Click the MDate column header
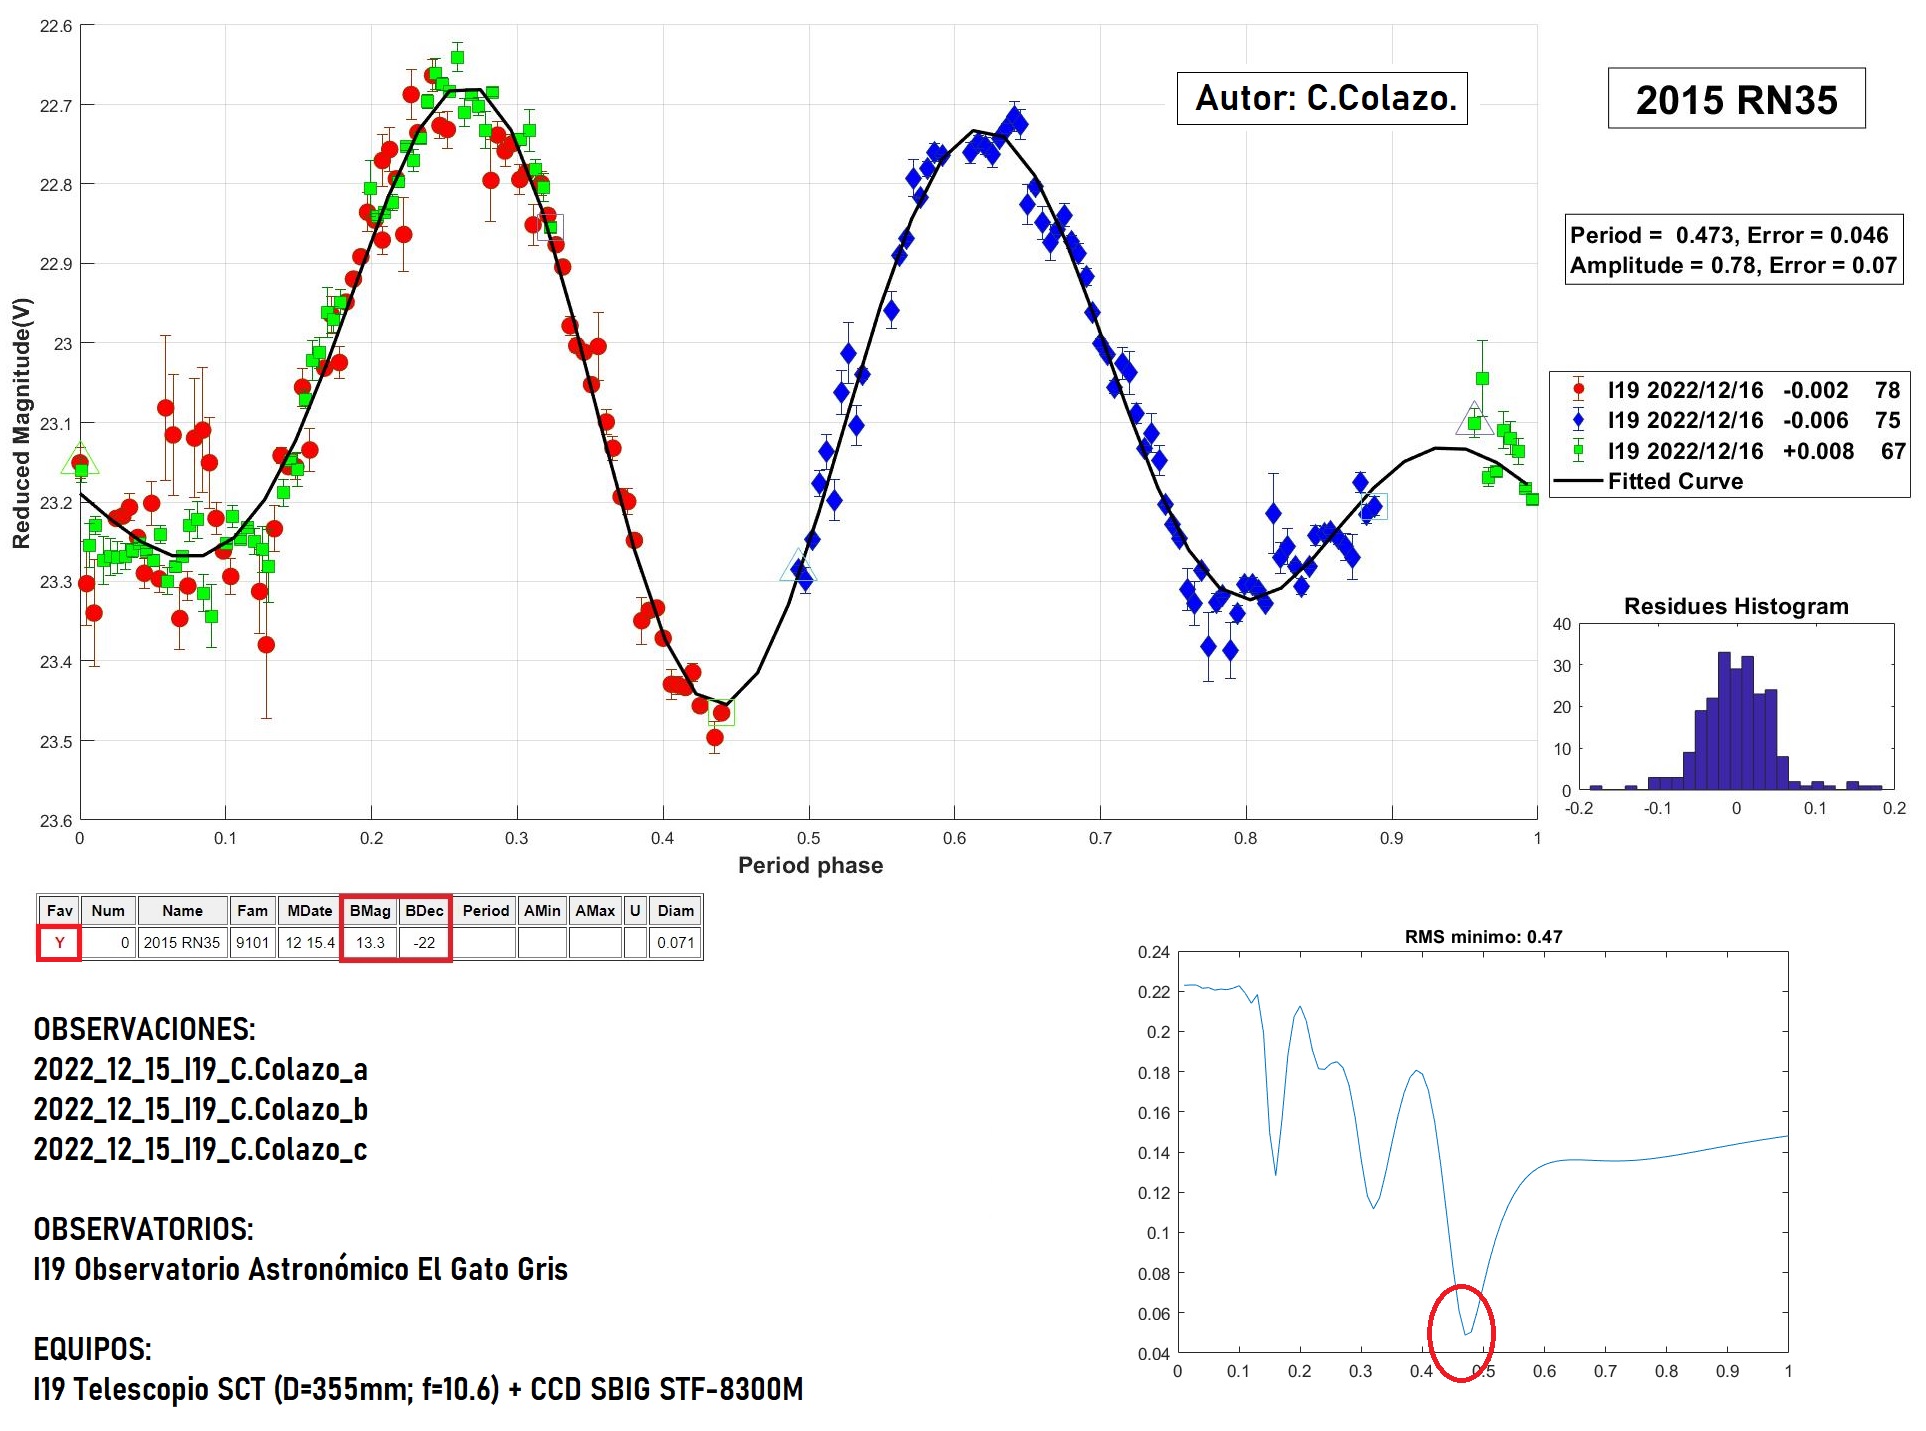Image resolution: width=1926 pixels, height=1431 pixels. click(x=309, y=910)
